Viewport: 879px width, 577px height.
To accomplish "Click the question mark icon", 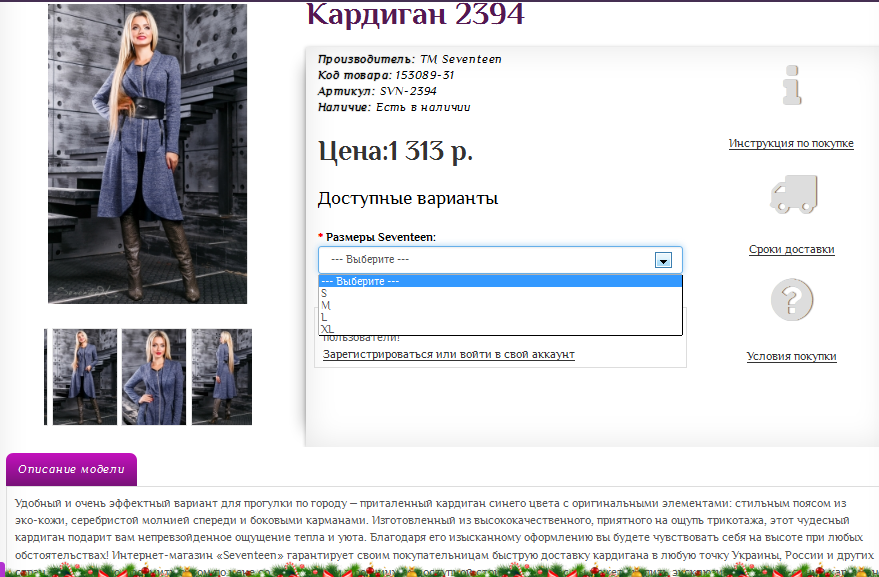I will [x=792, y=299].
